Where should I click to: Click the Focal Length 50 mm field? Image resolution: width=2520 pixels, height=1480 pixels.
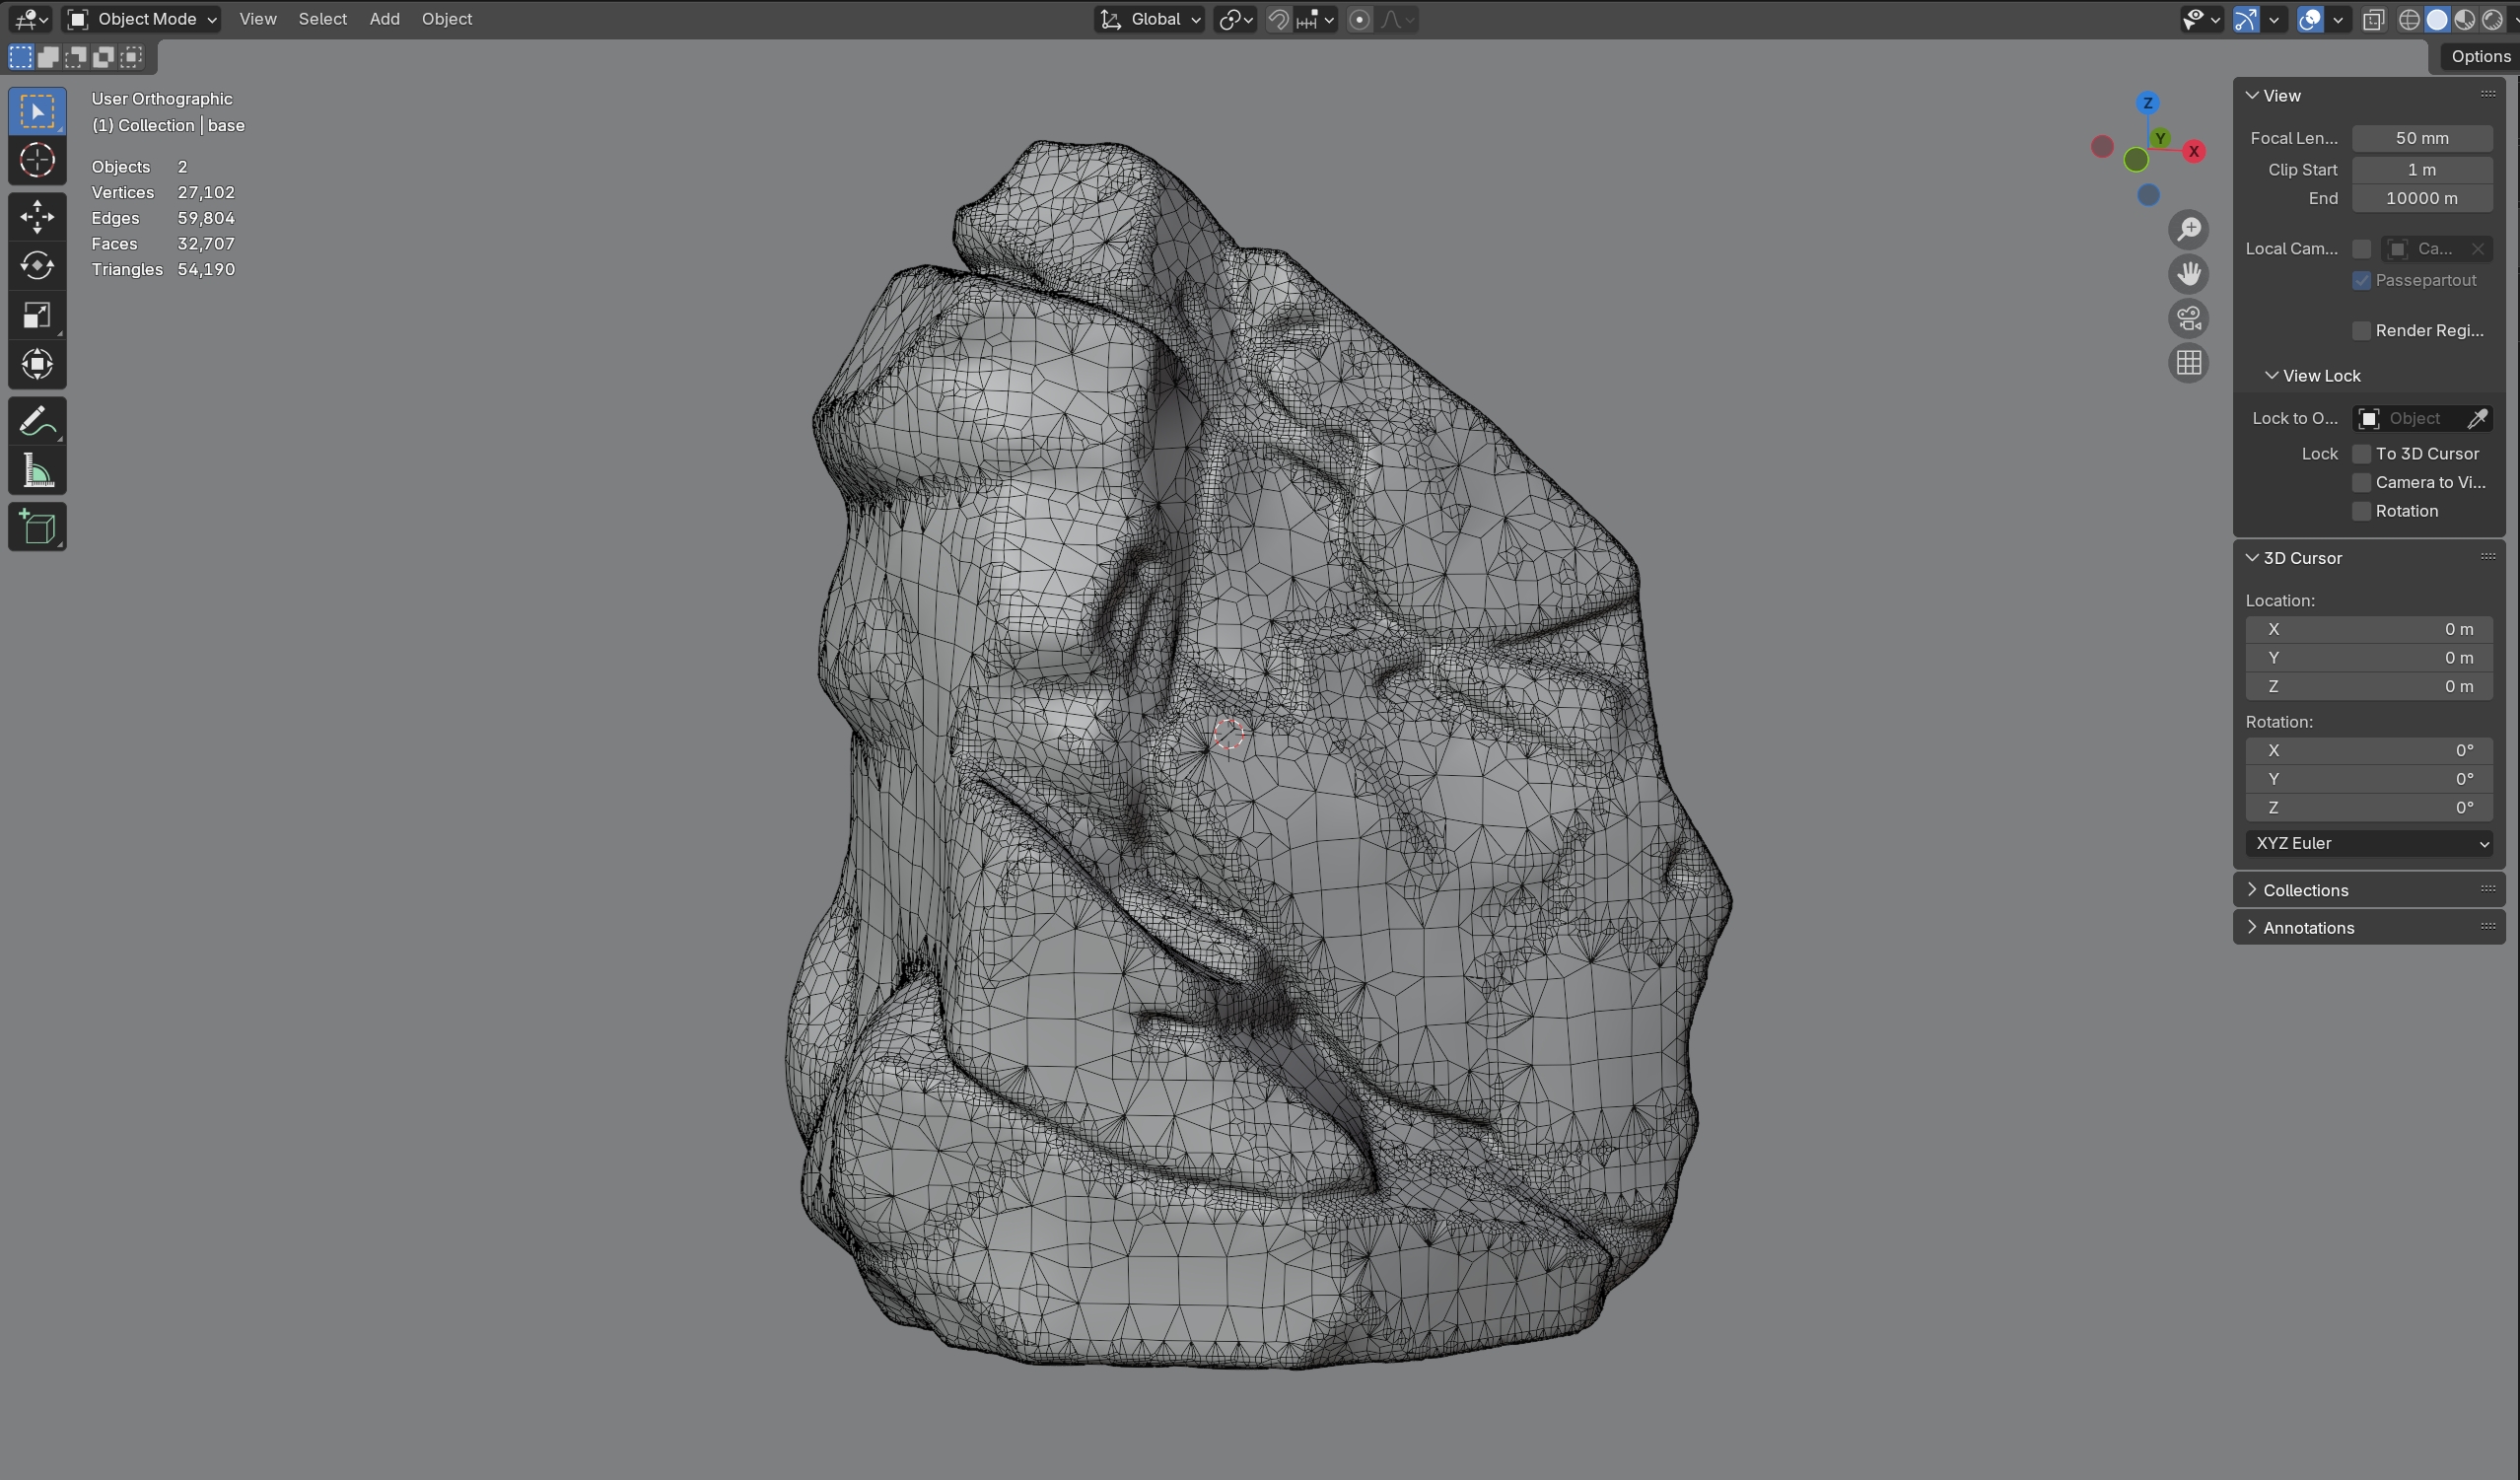point(2421,138)
